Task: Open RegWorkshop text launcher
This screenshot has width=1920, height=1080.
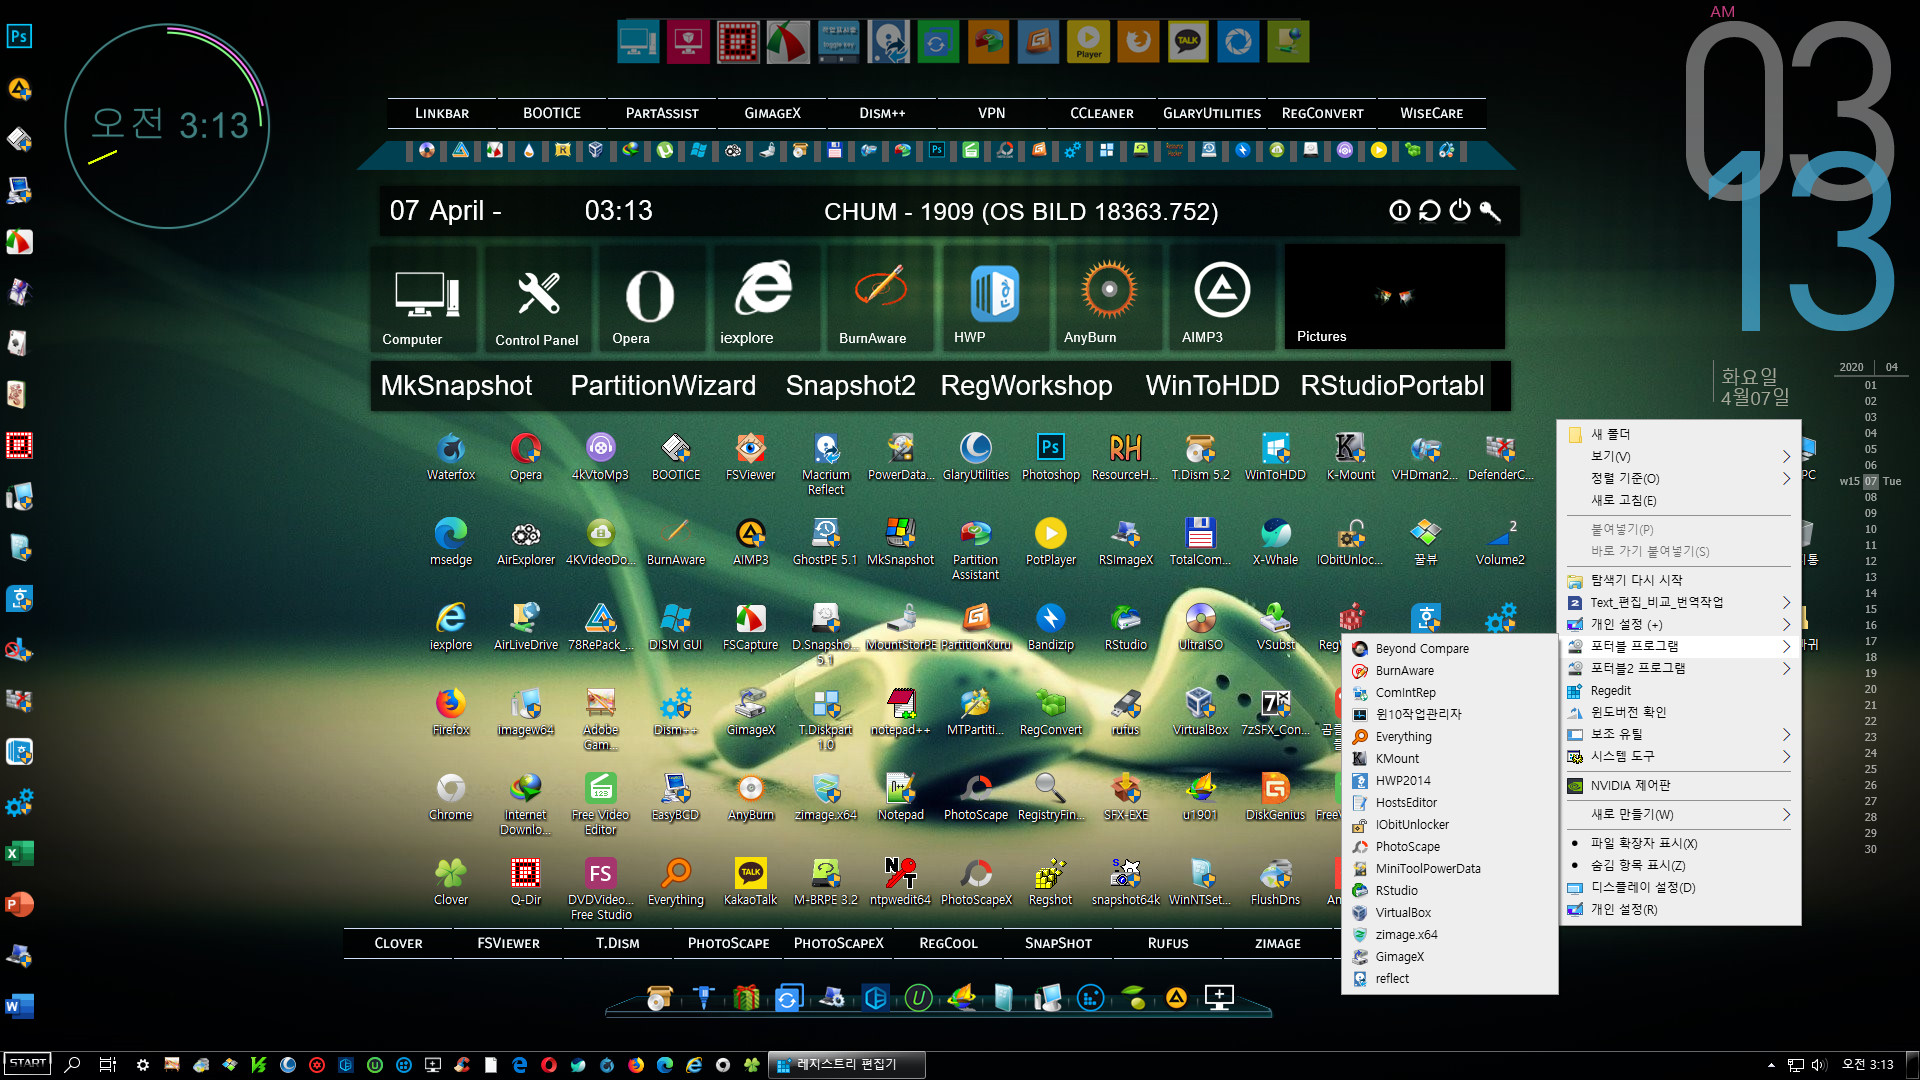Action: pyautogui.click(x=1026, y=385)
